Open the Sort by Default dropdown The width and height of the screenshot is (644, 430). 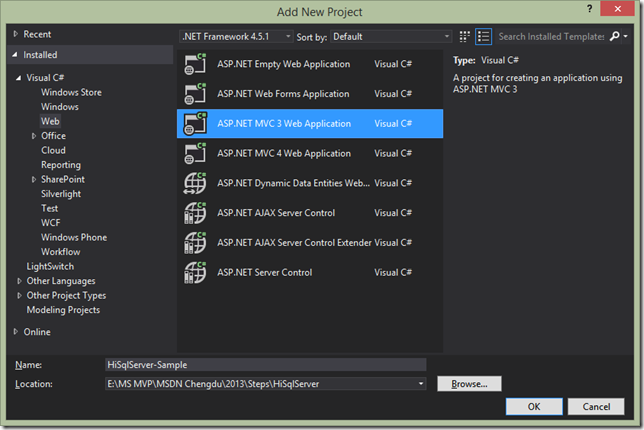point(391,37)
